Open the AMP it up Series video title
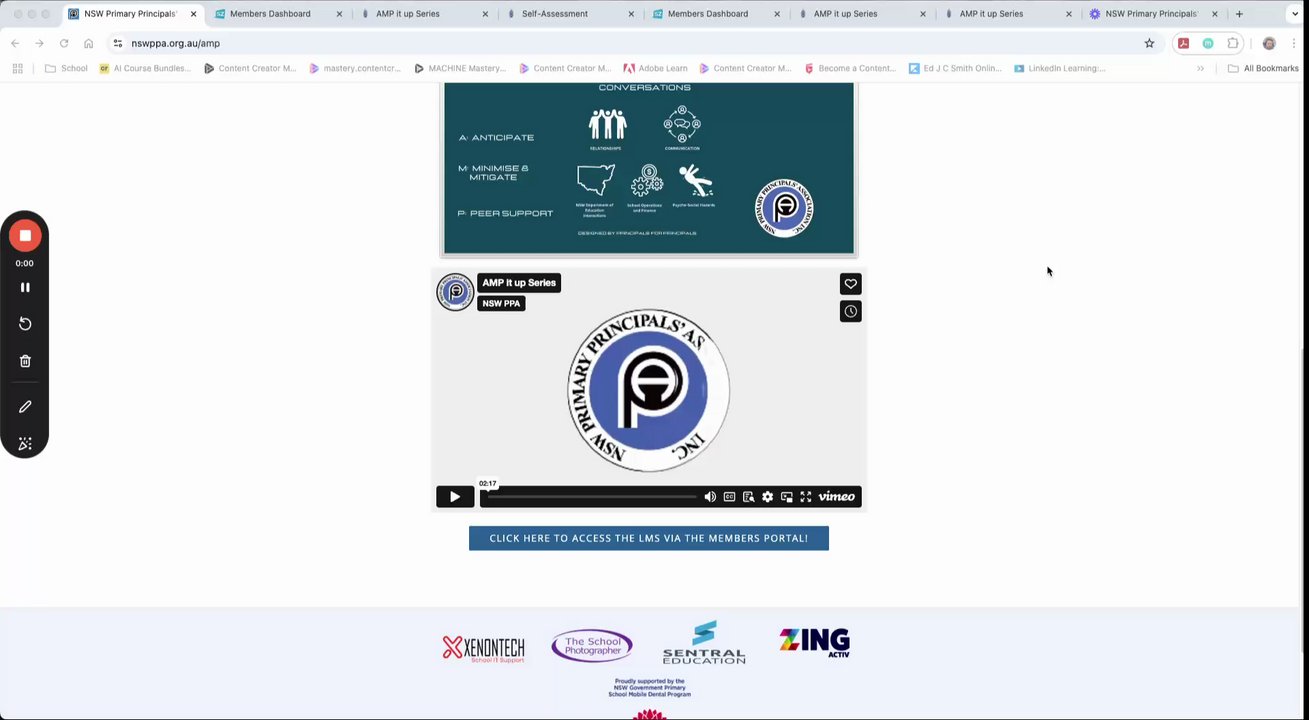This screenshot has height=720, width=1309. tap(519, 283)
